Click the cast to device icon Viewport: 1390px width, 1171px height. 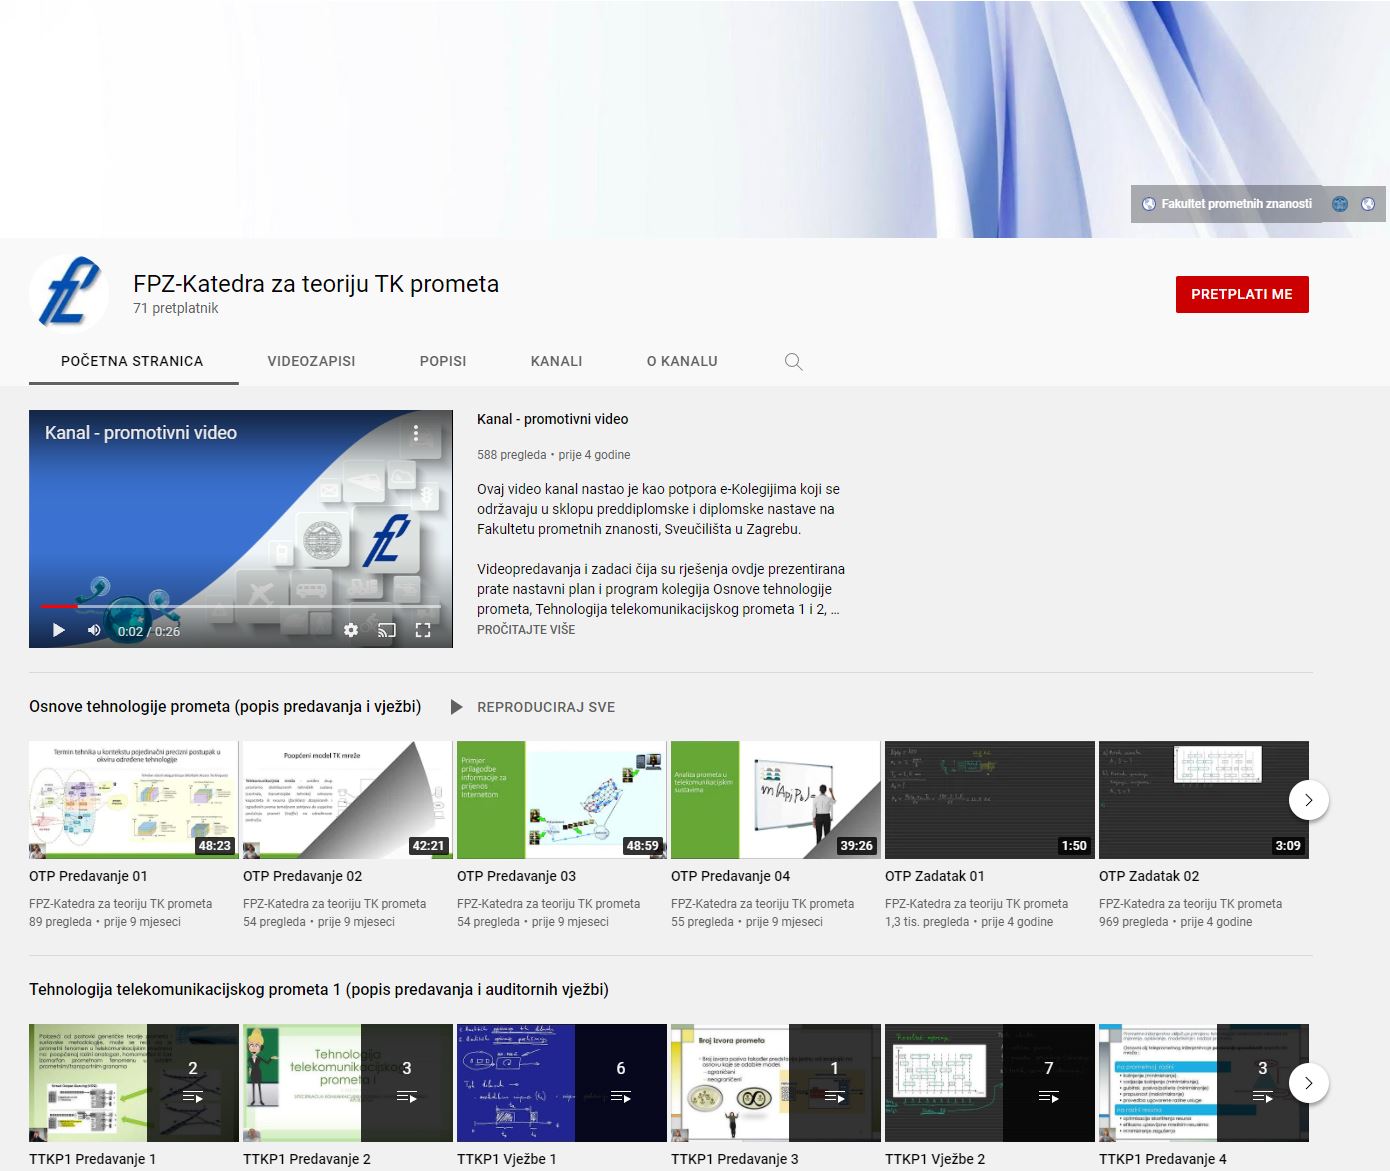[x=387, y=630]
